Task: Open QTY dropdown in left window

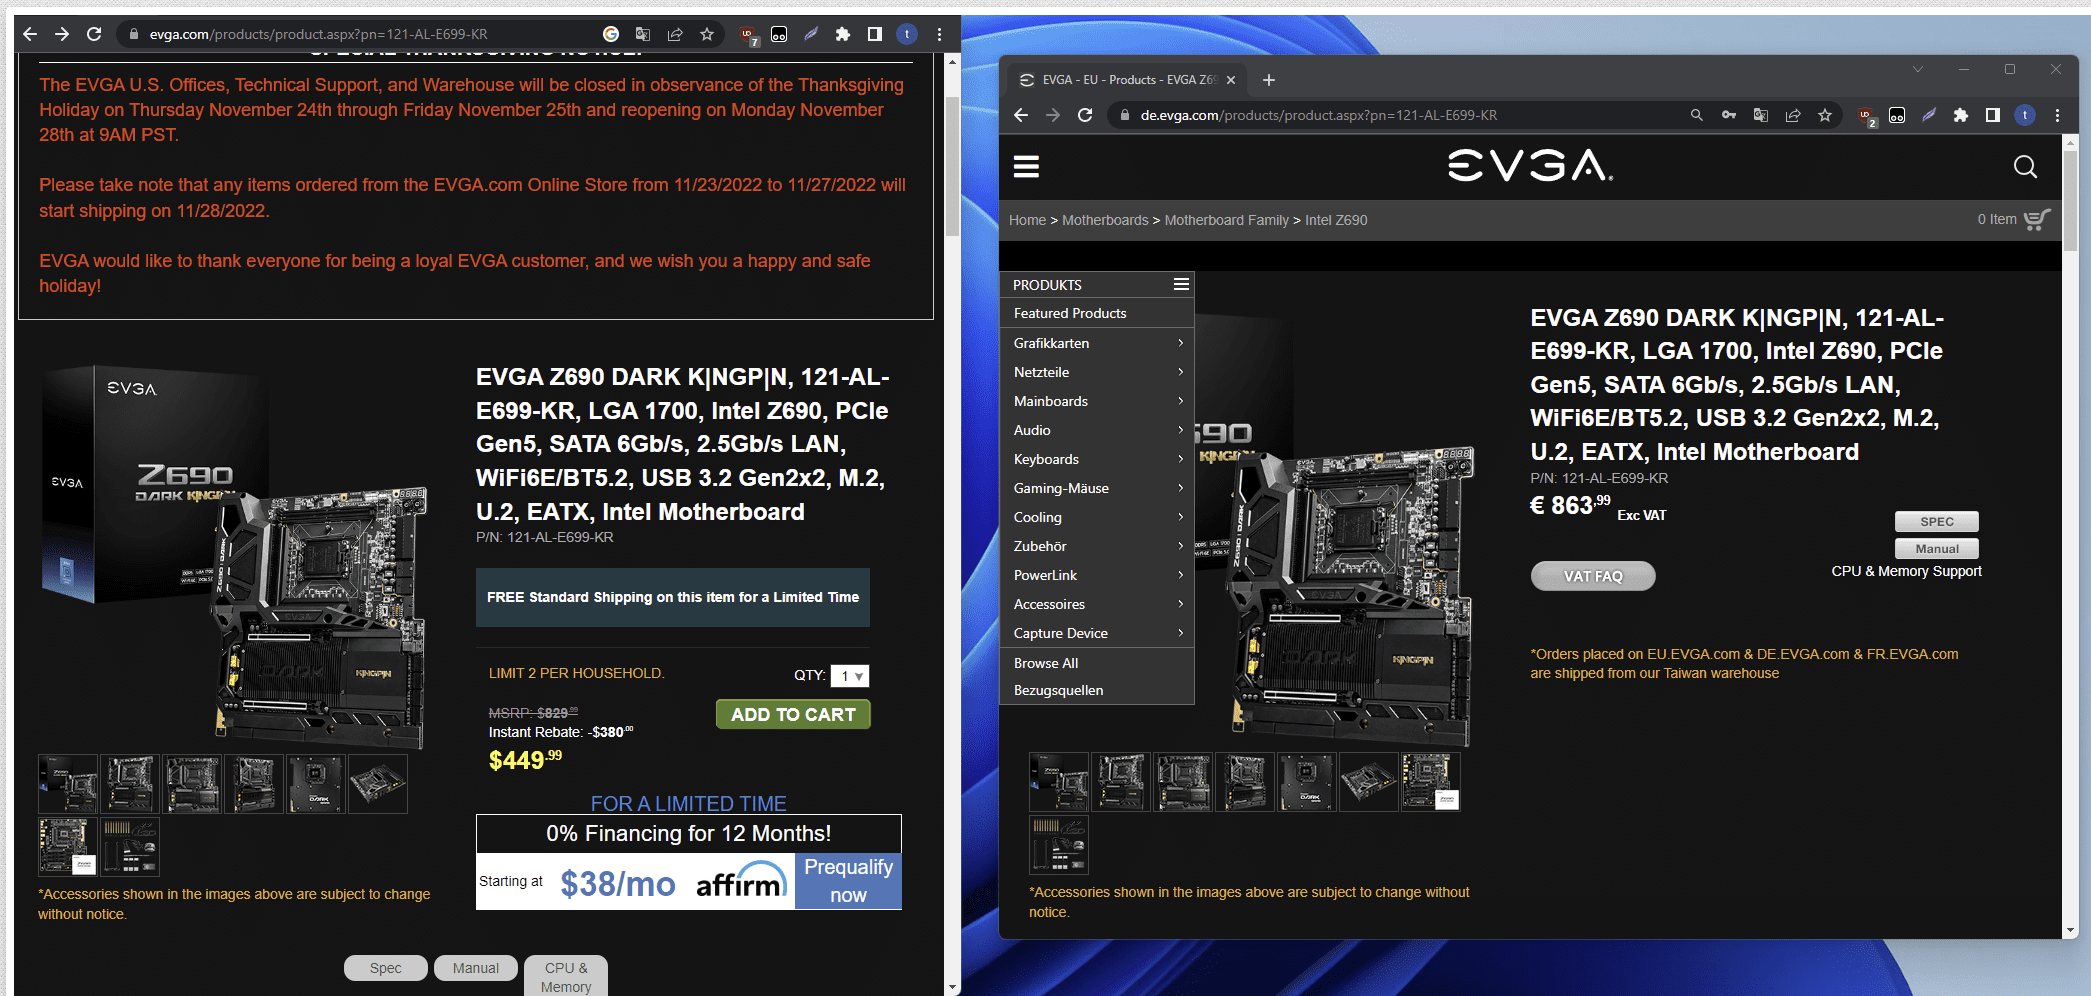Action: click(849, 676)
